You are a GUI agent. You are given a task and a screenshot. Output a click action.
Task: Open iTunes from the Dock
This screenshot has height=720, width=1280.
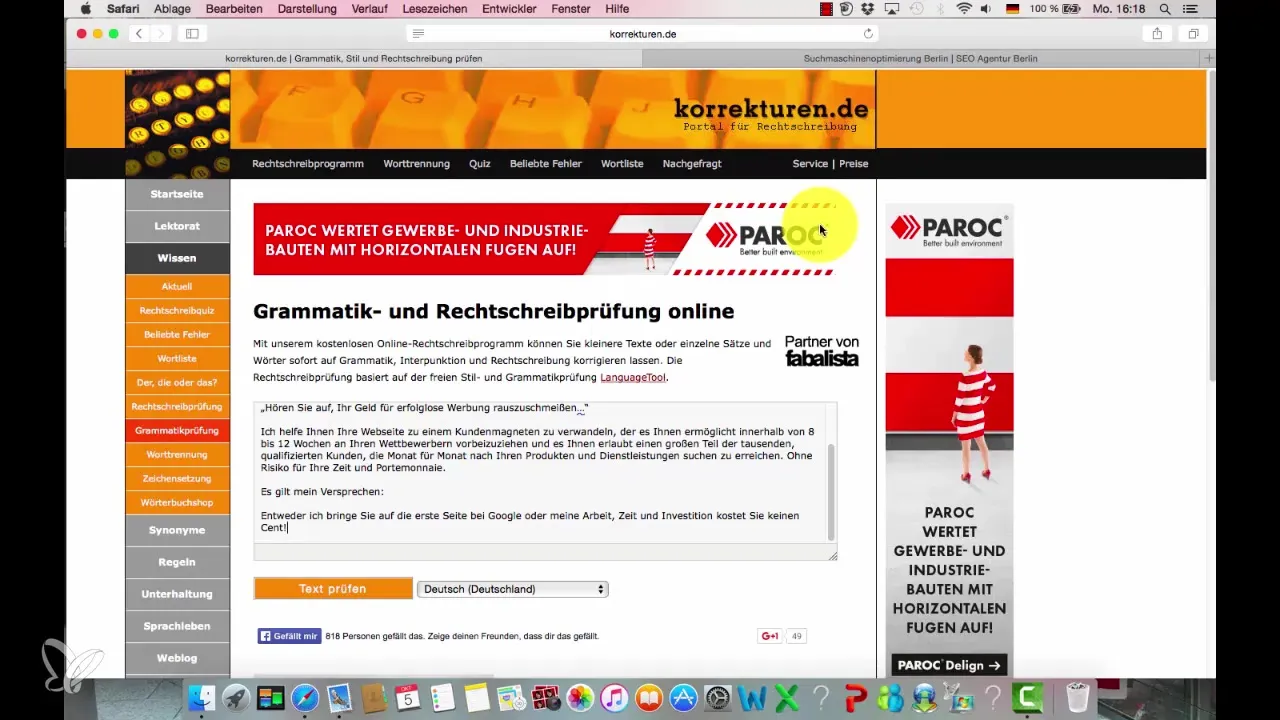[614, 697]
